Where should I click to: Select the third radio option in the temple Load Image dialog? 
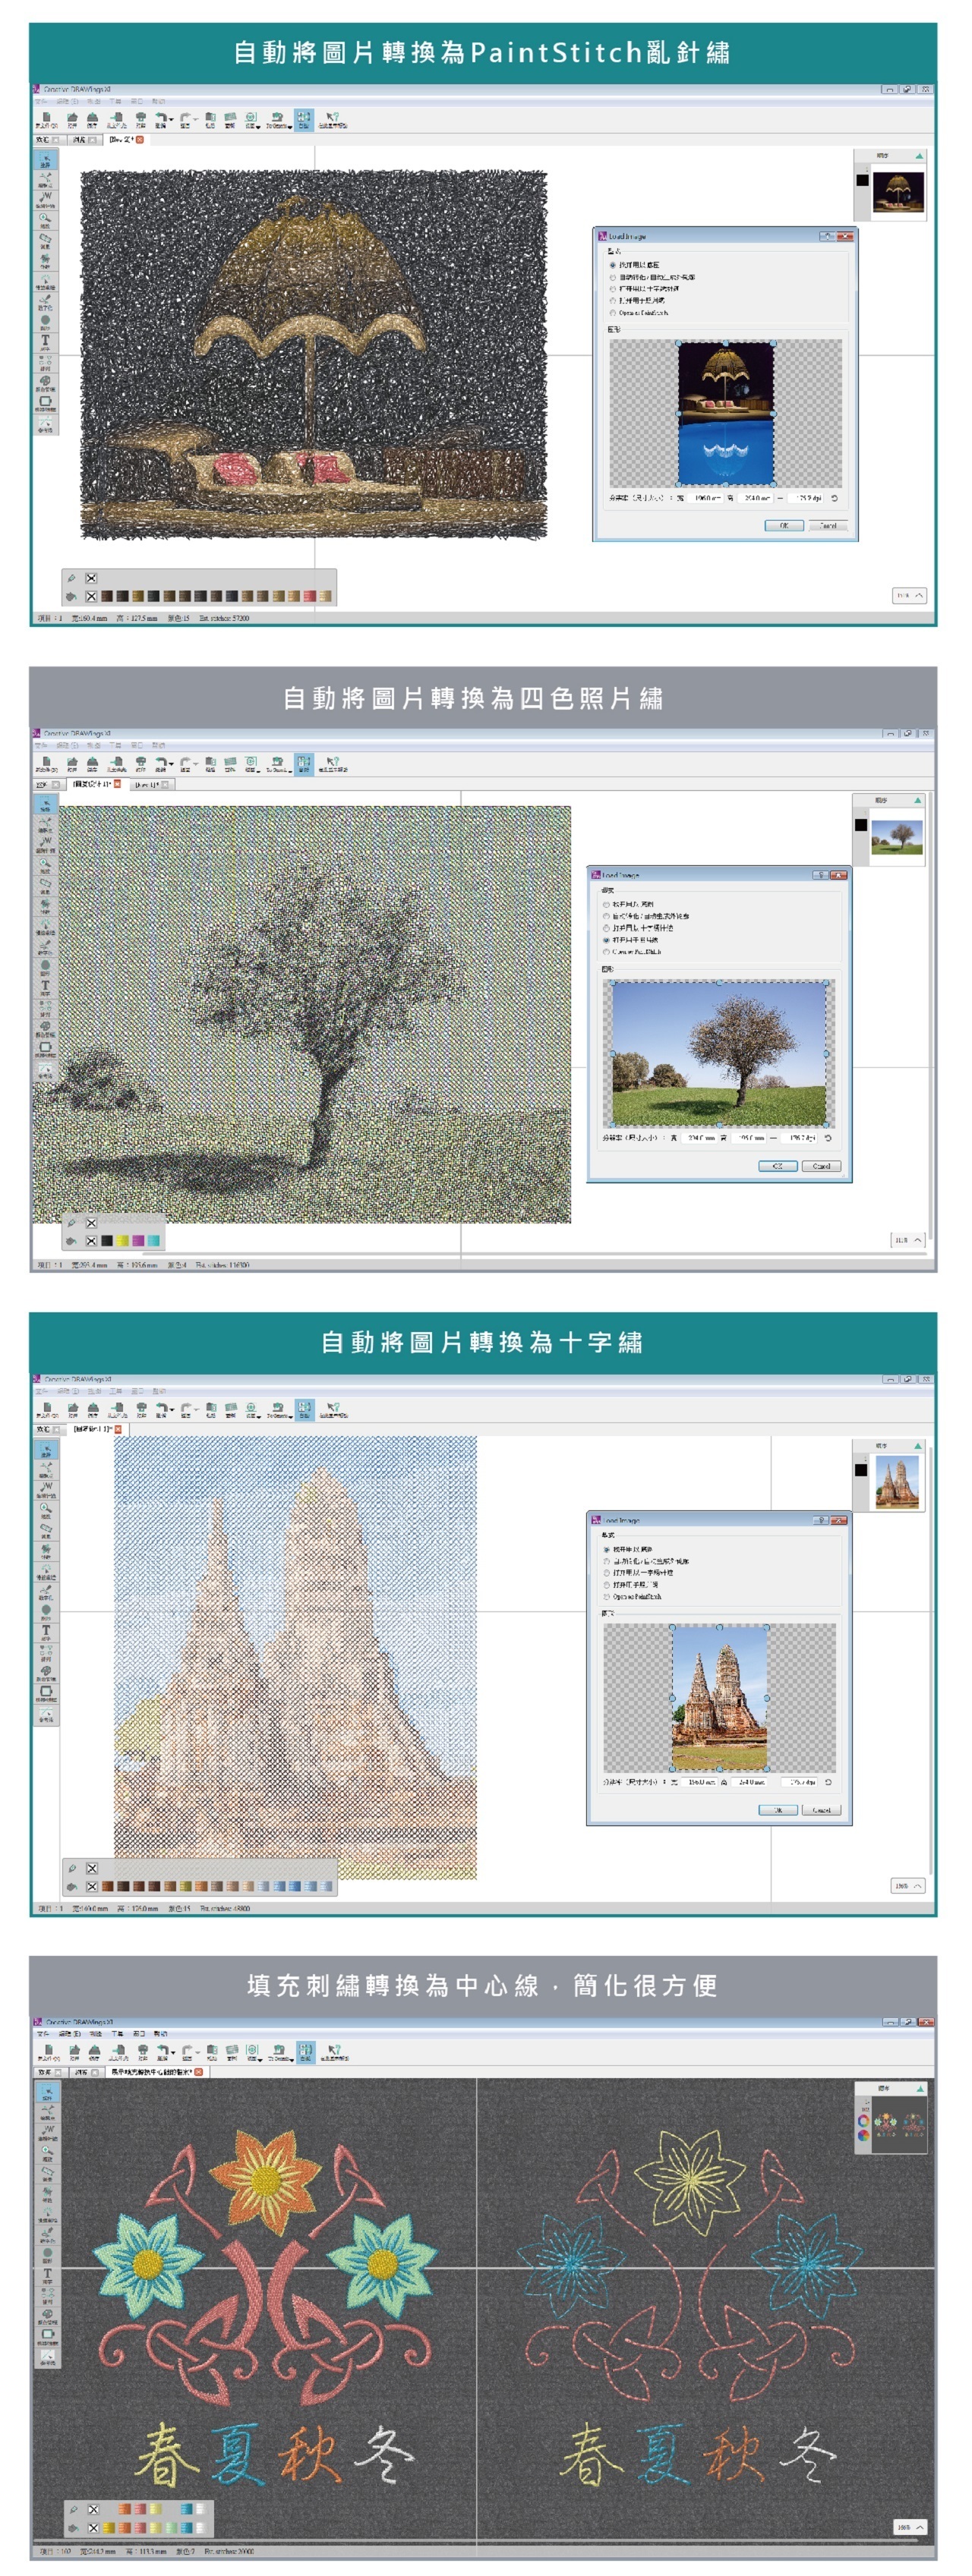[606, 1573]
